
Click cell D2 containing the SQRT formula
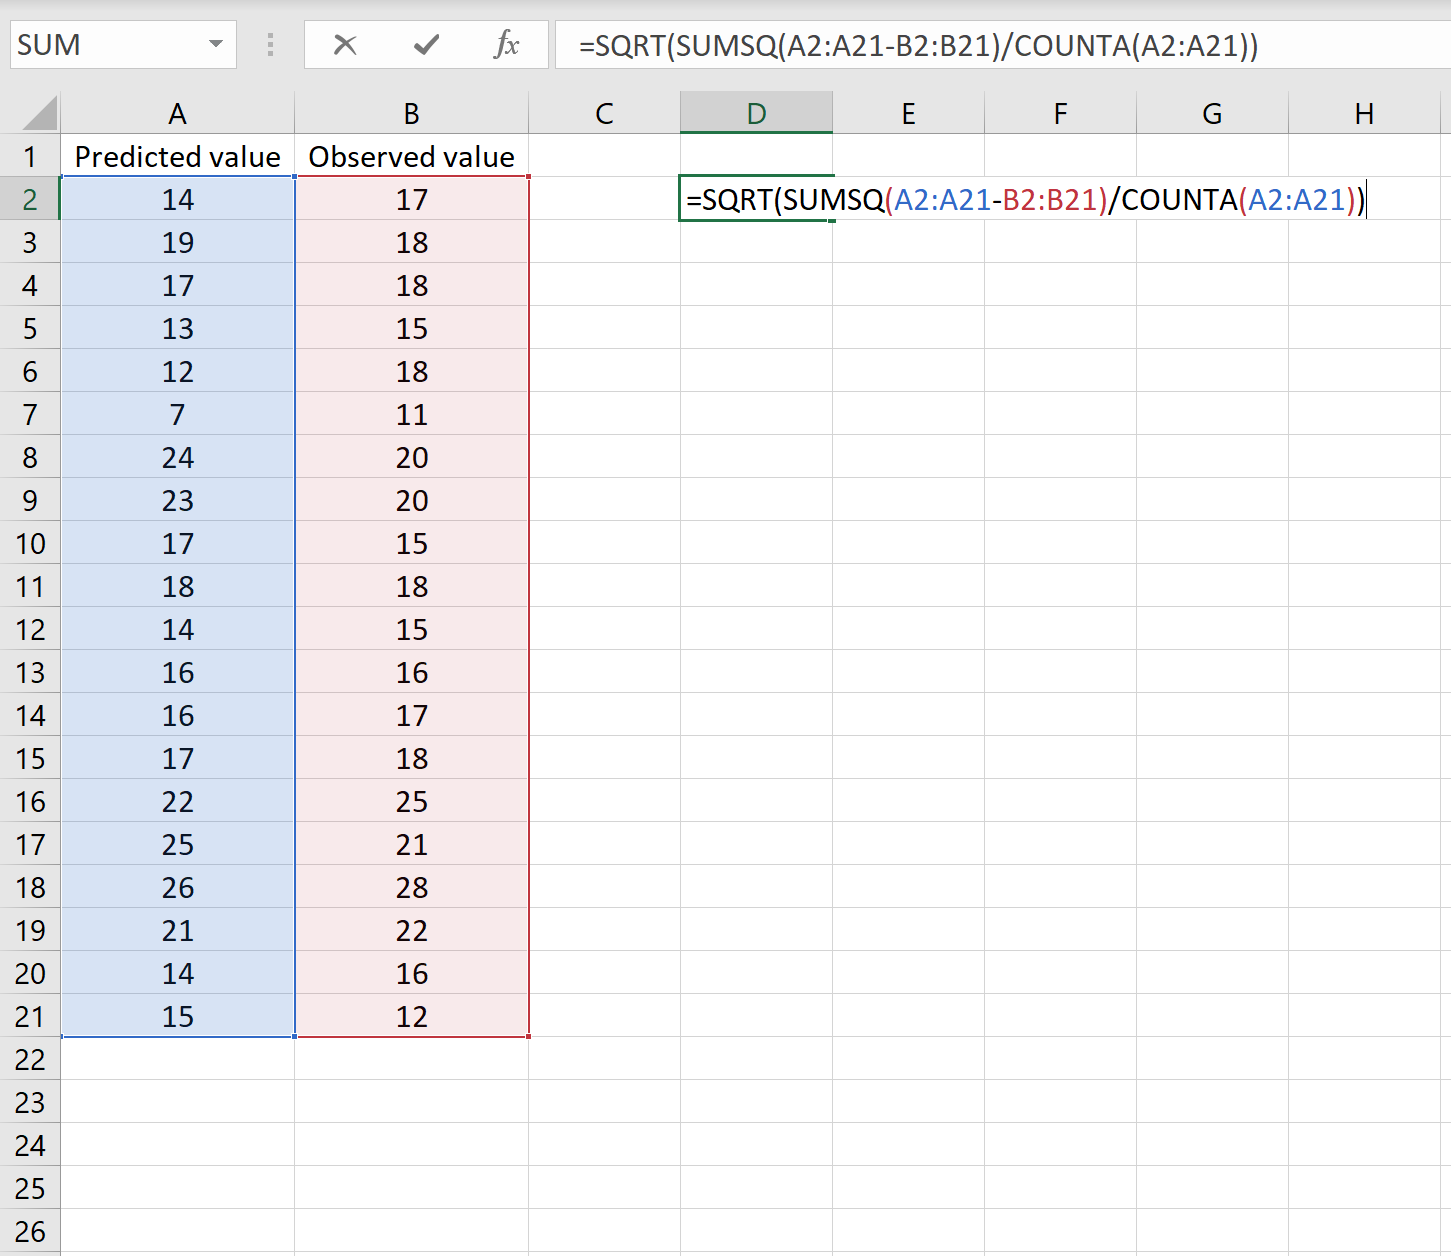(x=756, y=199)
